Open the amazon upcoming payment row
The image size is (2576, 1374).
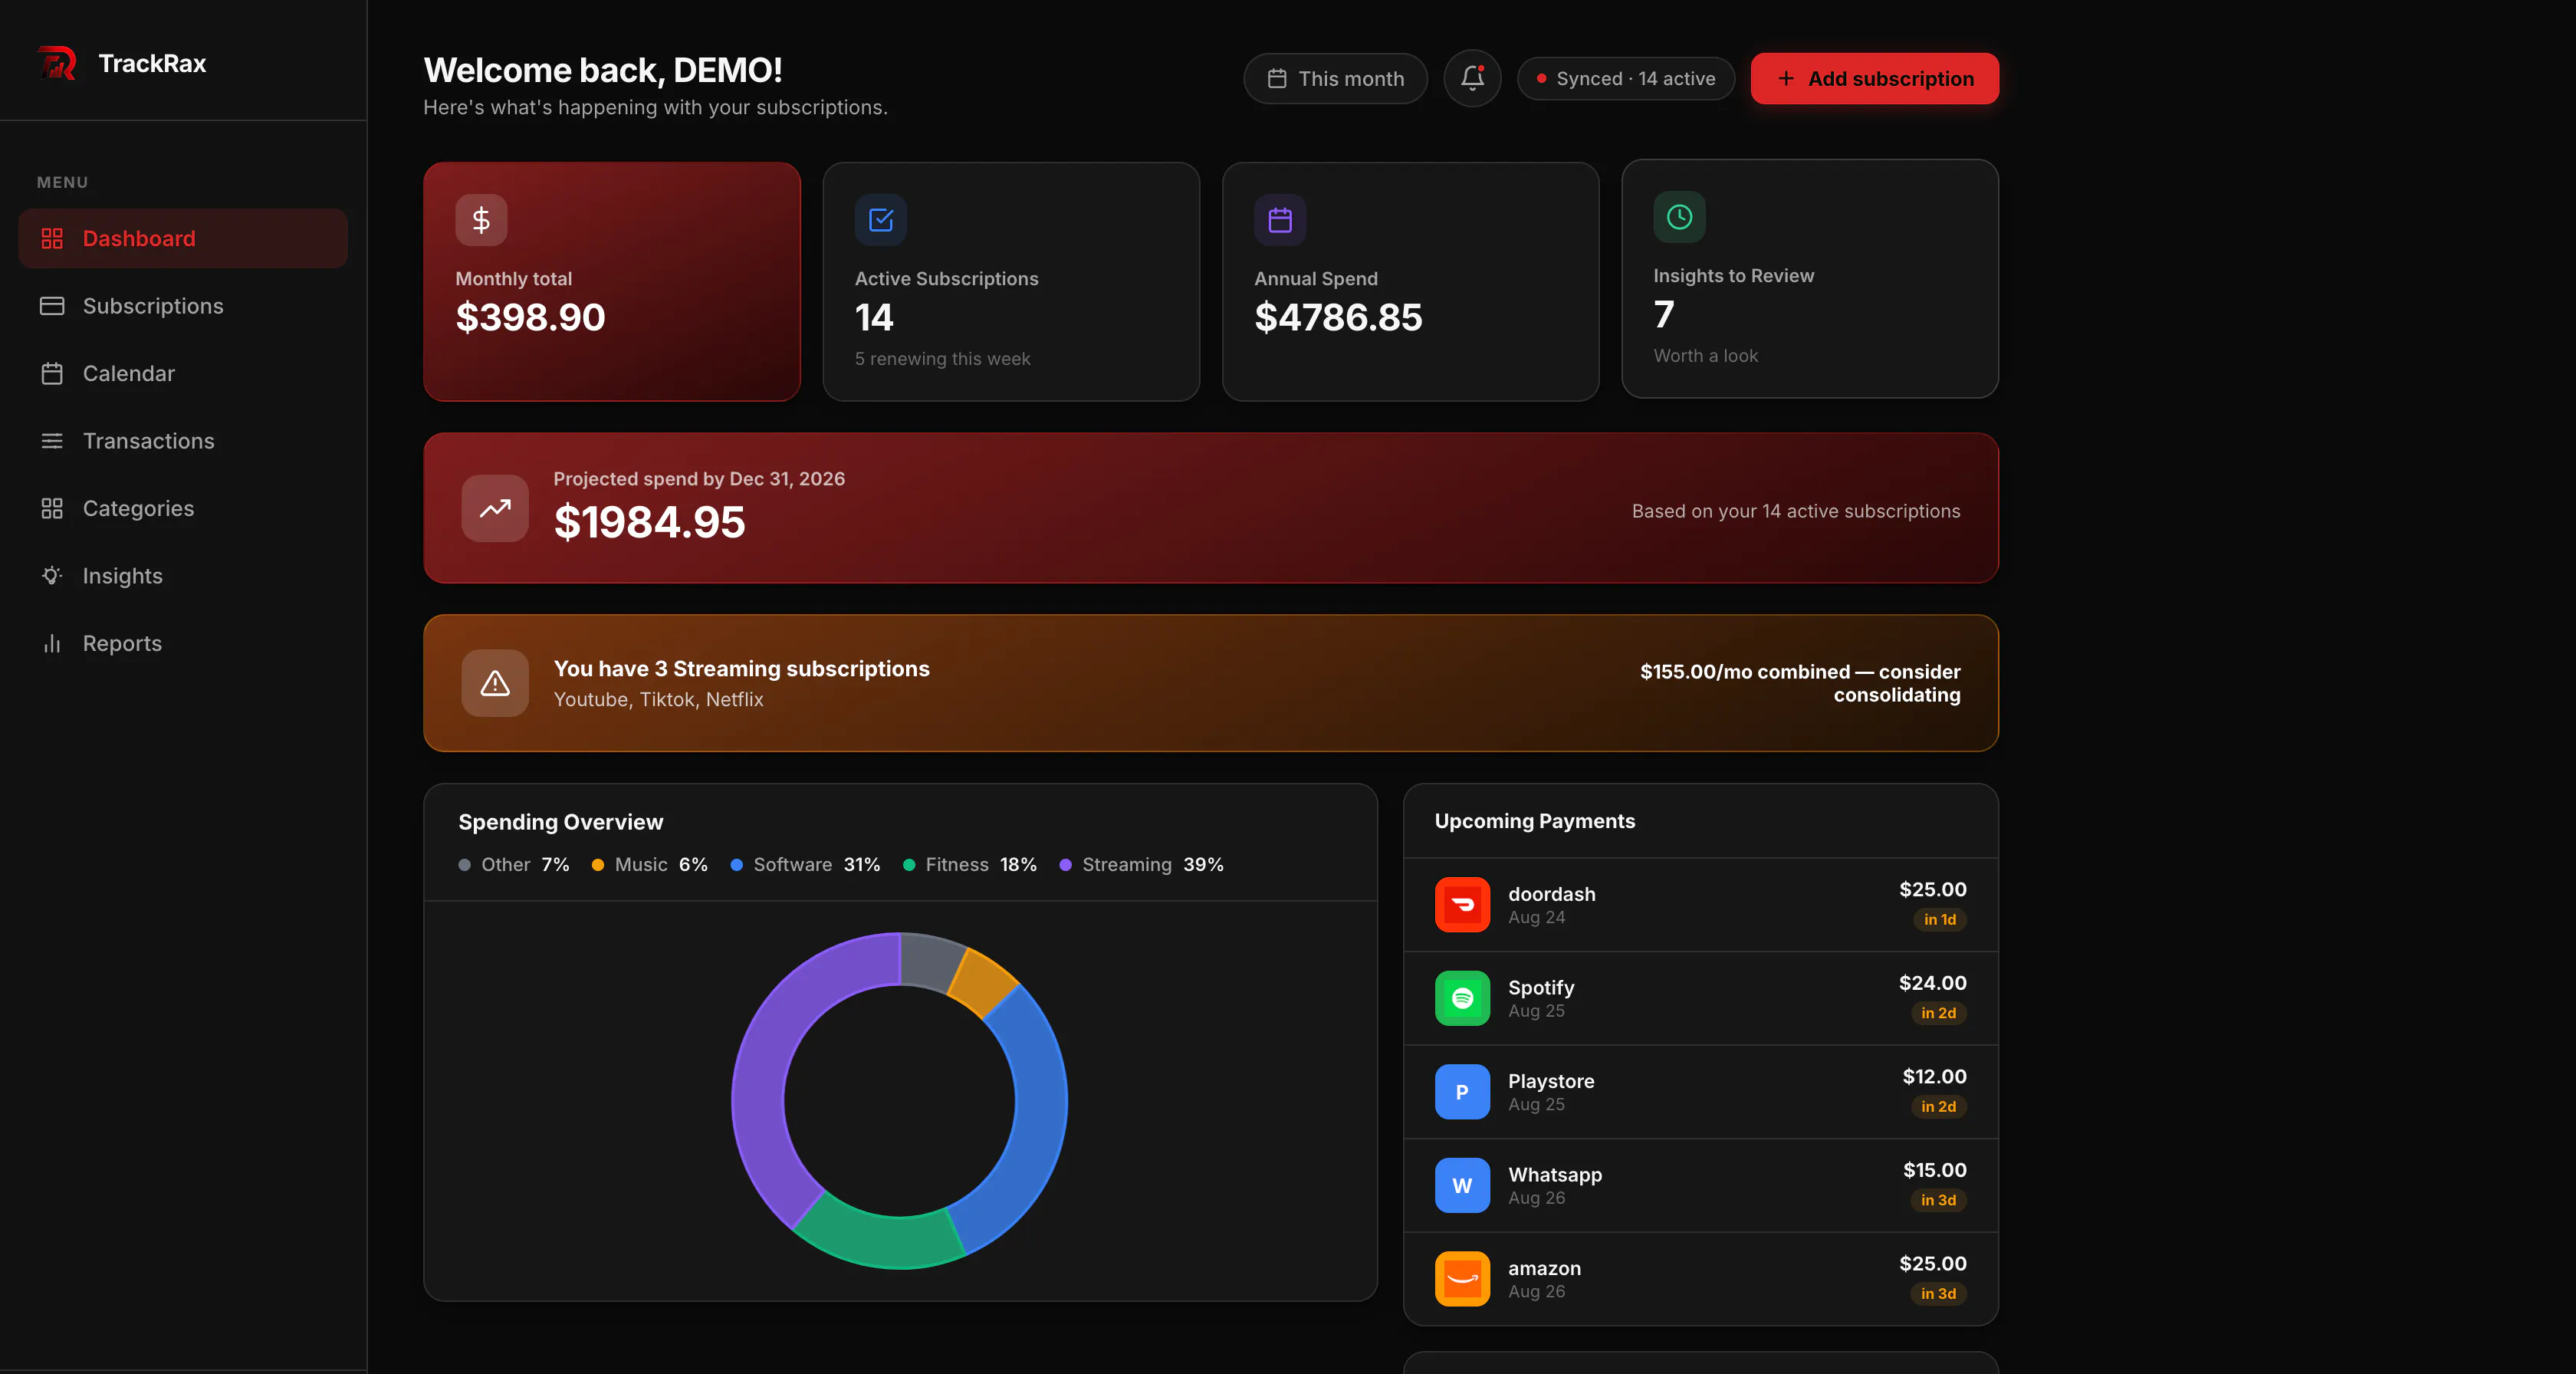tap(1700, 1278)
